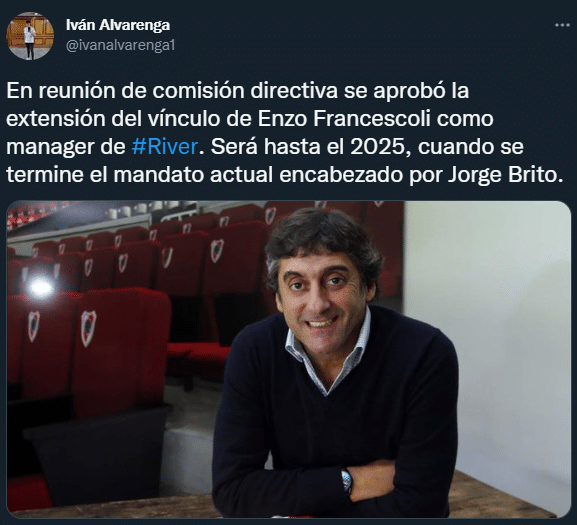The width and height of the screenshot is (577, 525).
Task: Click the wristwatch in the photo
Action: click(346, 480)
